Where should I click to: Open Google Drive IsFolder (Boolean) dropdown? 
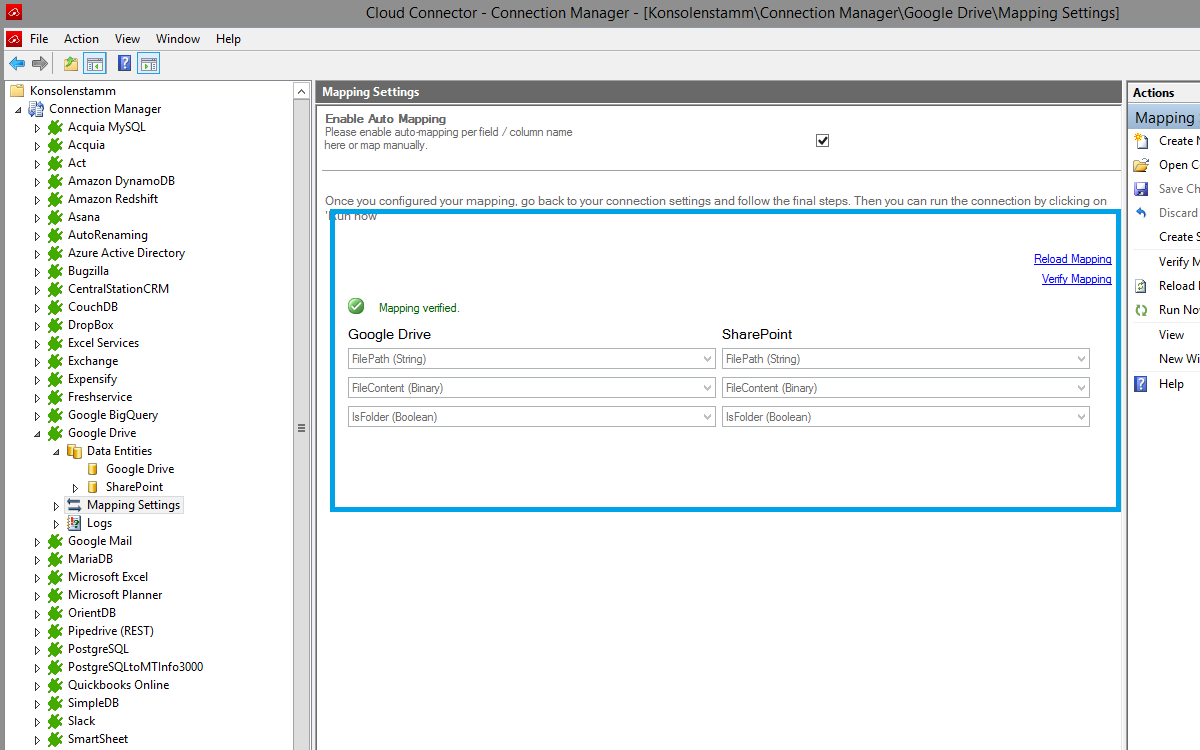pyautogui.click(x=531, y=417)
